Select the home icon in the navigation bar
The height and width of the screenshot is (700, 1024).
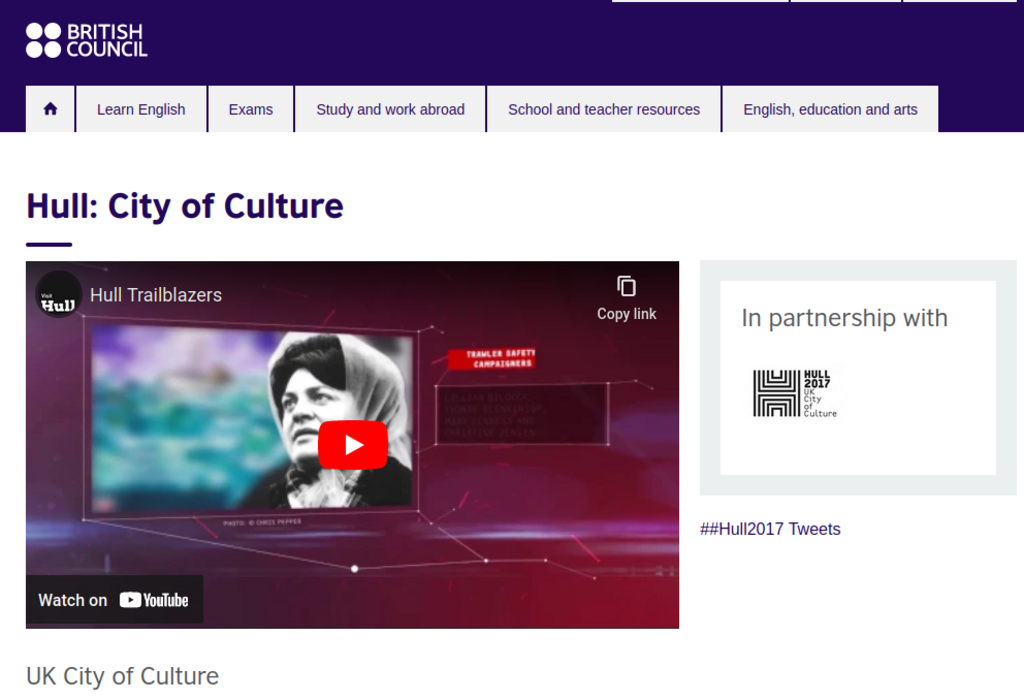[49, 108]
